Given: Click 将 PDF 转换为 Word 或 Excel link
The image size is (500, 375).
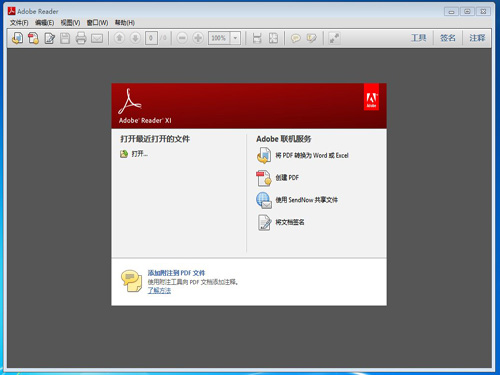Looking at the screenshot, I should click(312, 155).
